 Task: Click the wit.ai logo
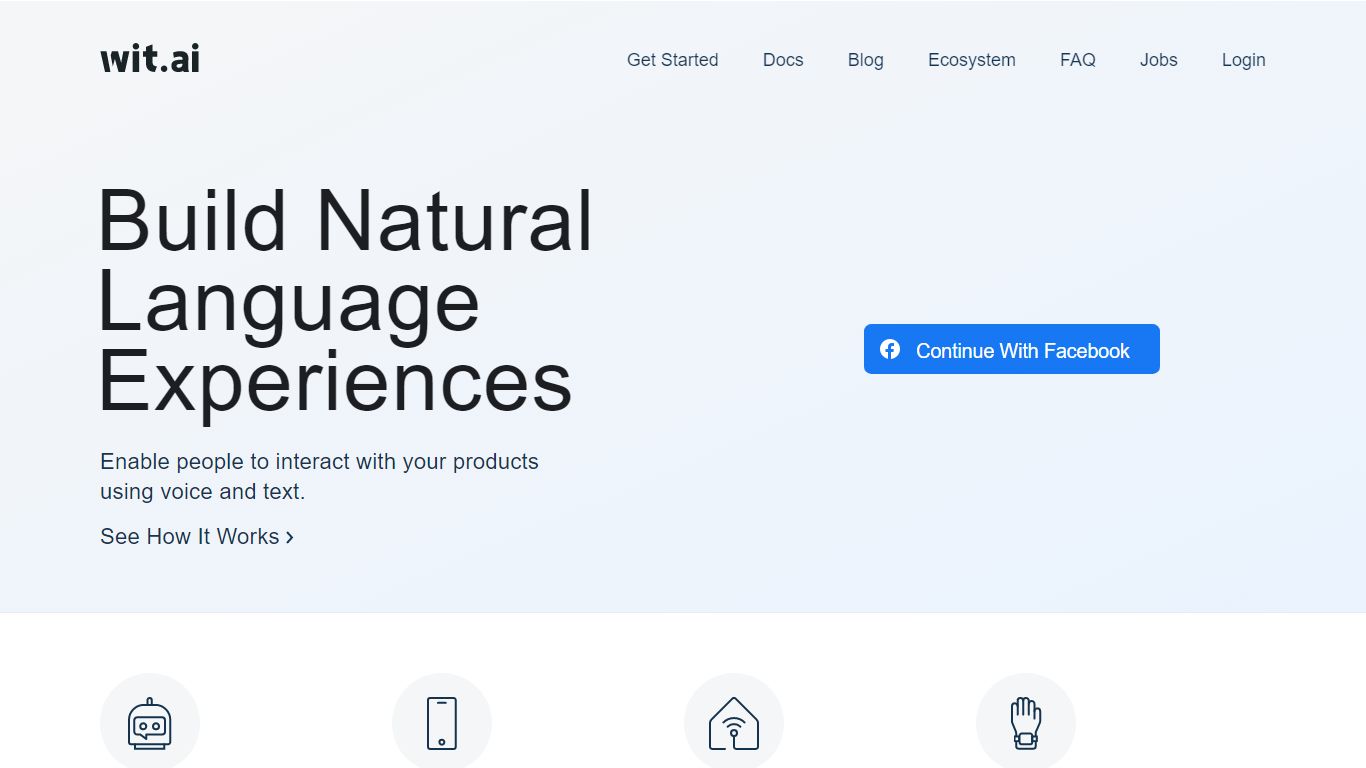click(149, 58)
